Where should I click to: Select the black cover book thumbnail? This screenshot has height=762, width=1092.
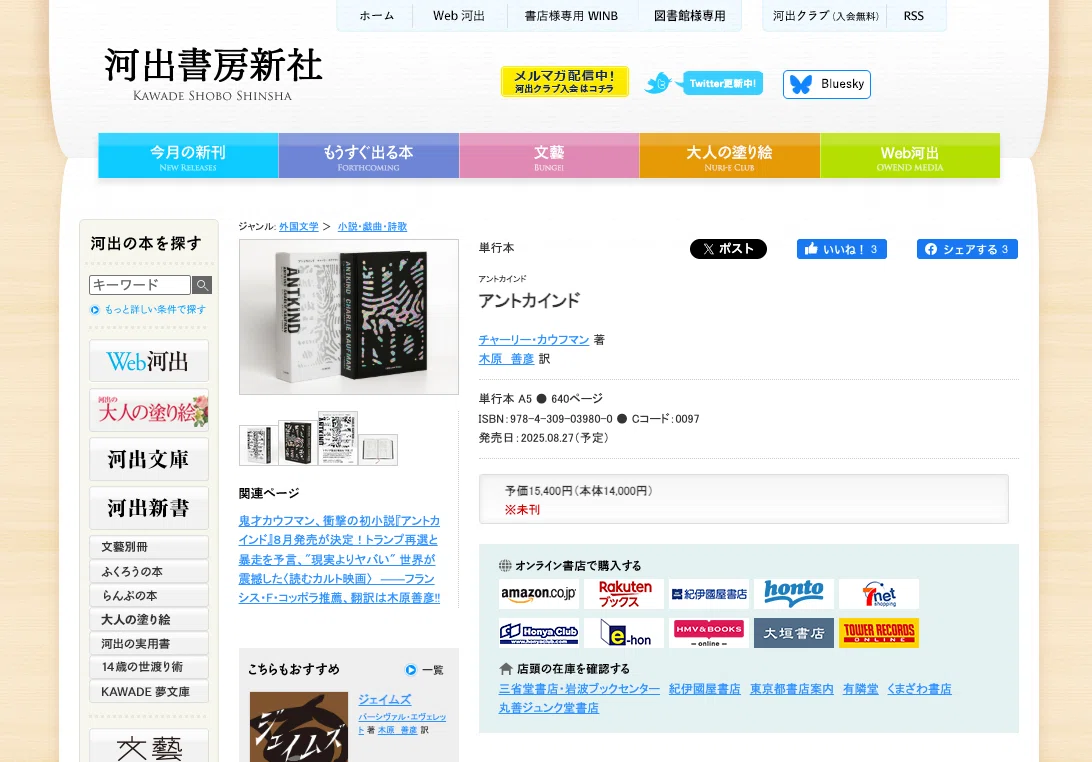point(298,442)
